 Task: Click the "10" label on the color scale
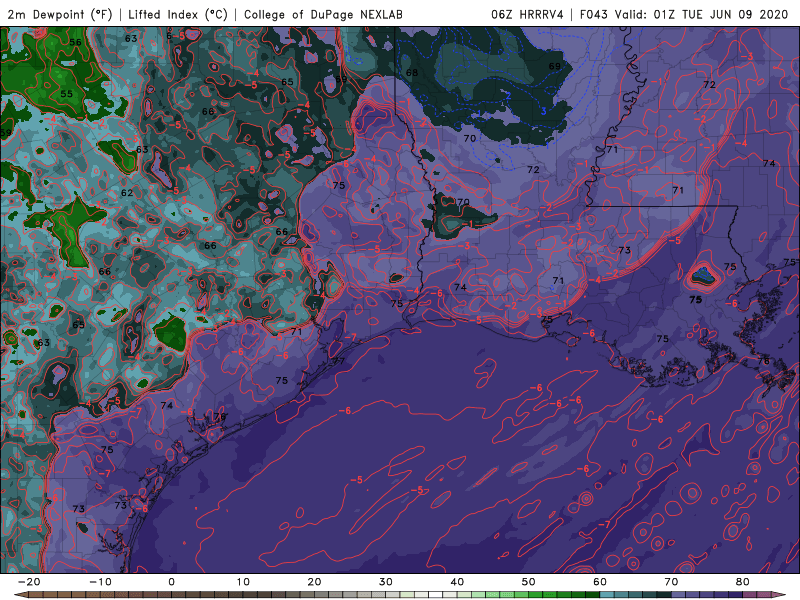243,582
